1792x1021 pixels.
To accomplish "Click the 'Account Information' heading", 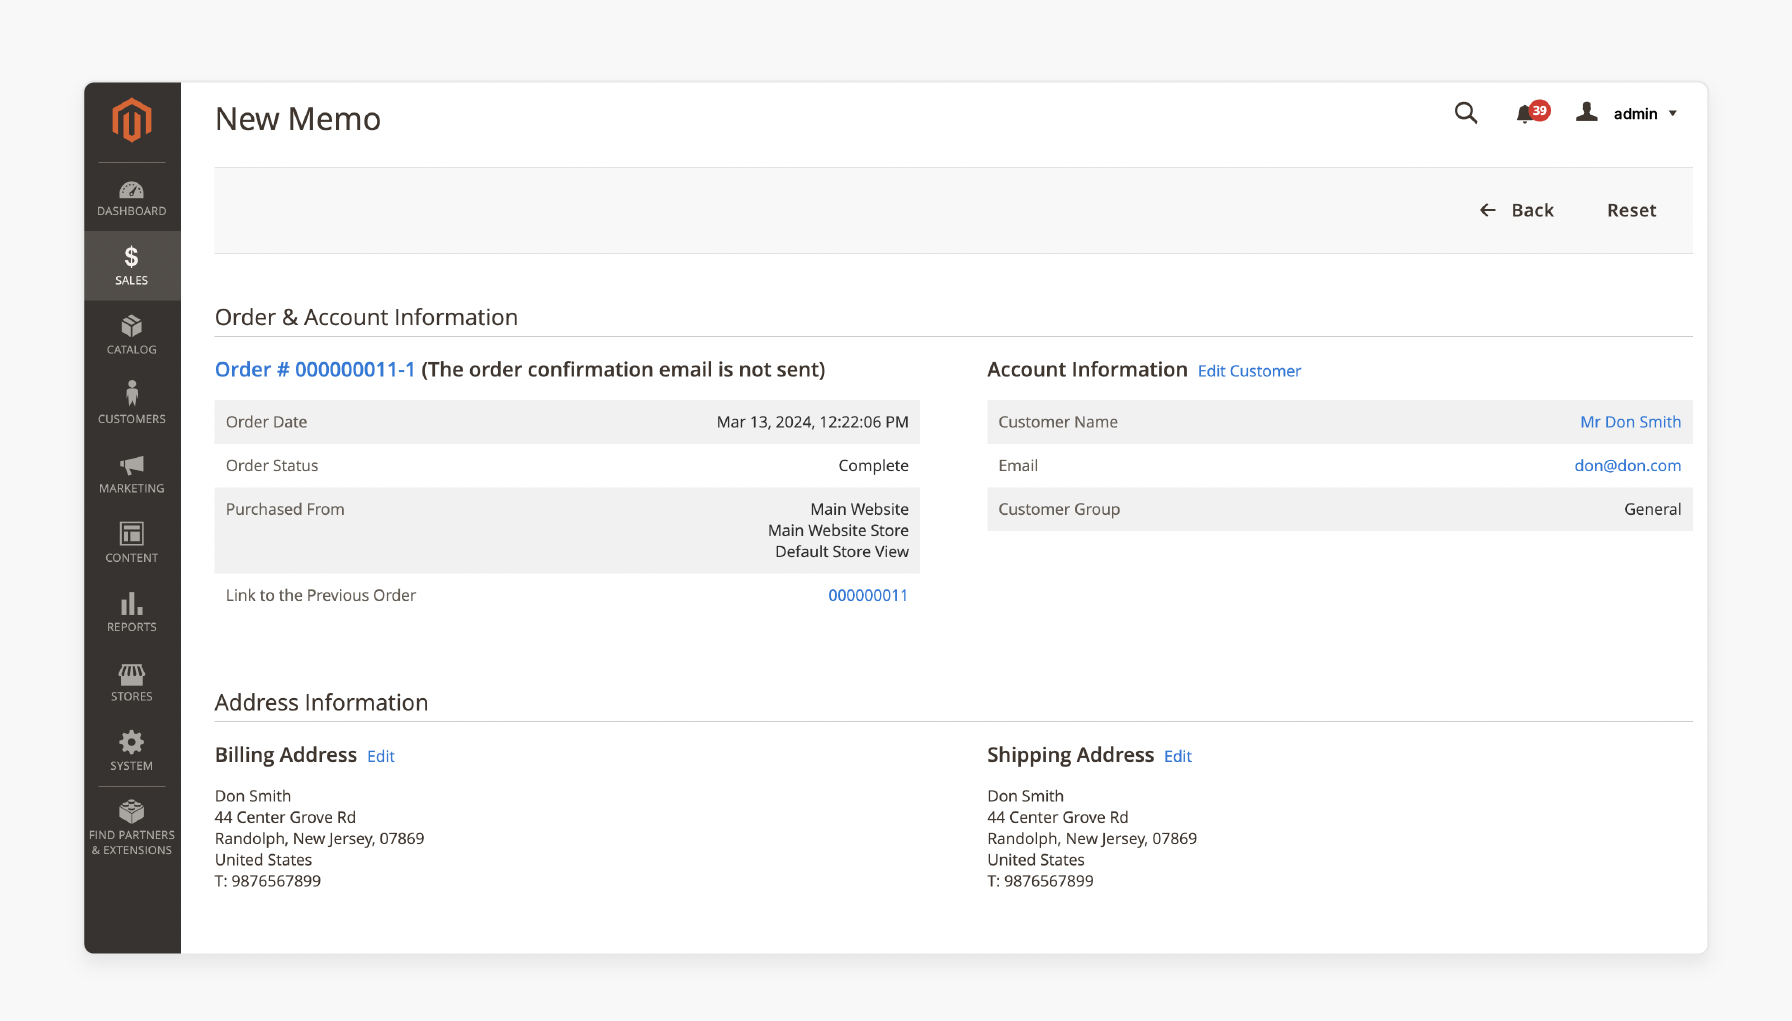I will click(x=1087, y=370).
